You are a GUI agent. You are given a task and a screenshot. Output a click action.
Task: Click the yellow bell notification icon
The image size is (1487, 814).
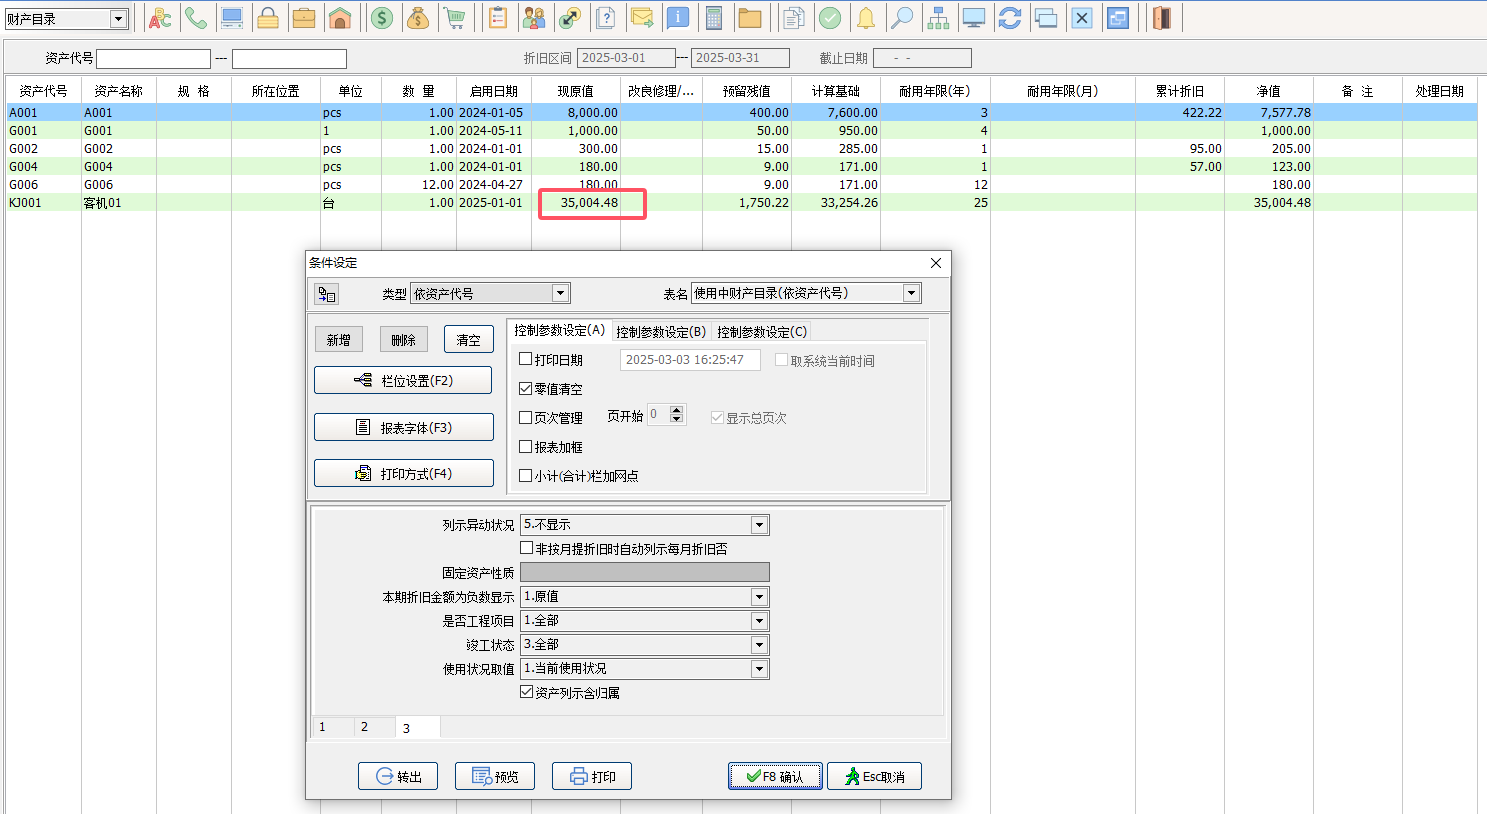(866, 18)
